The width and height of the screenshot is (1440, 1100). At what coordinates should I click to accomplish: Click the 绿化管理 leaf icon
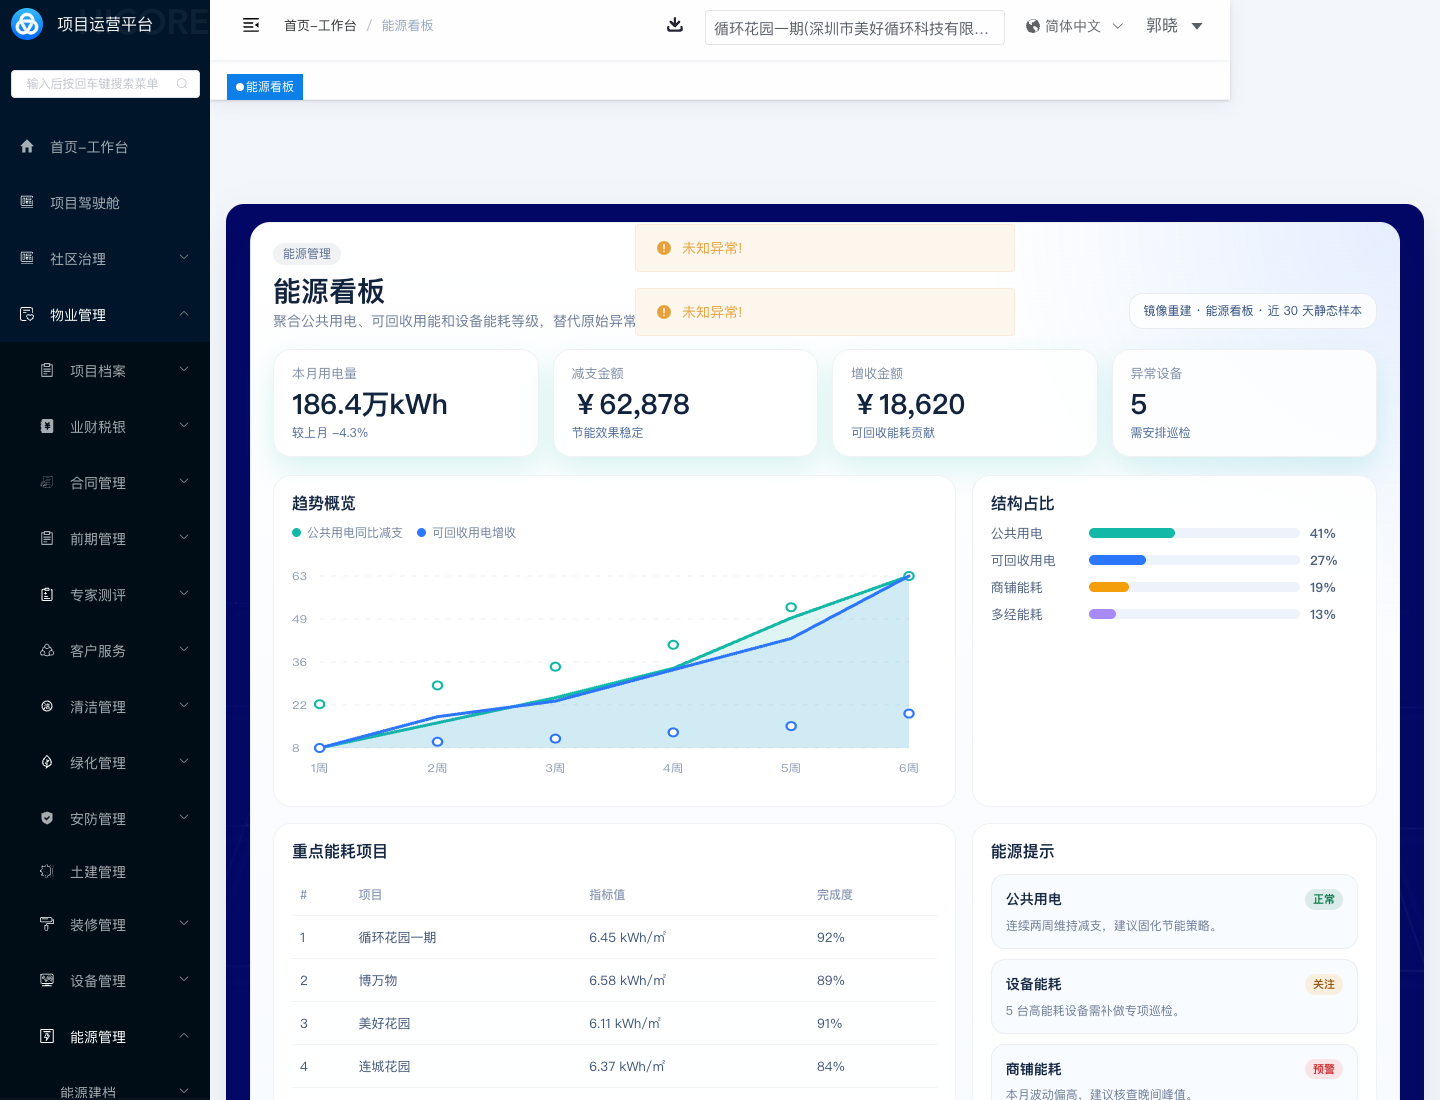47,762
